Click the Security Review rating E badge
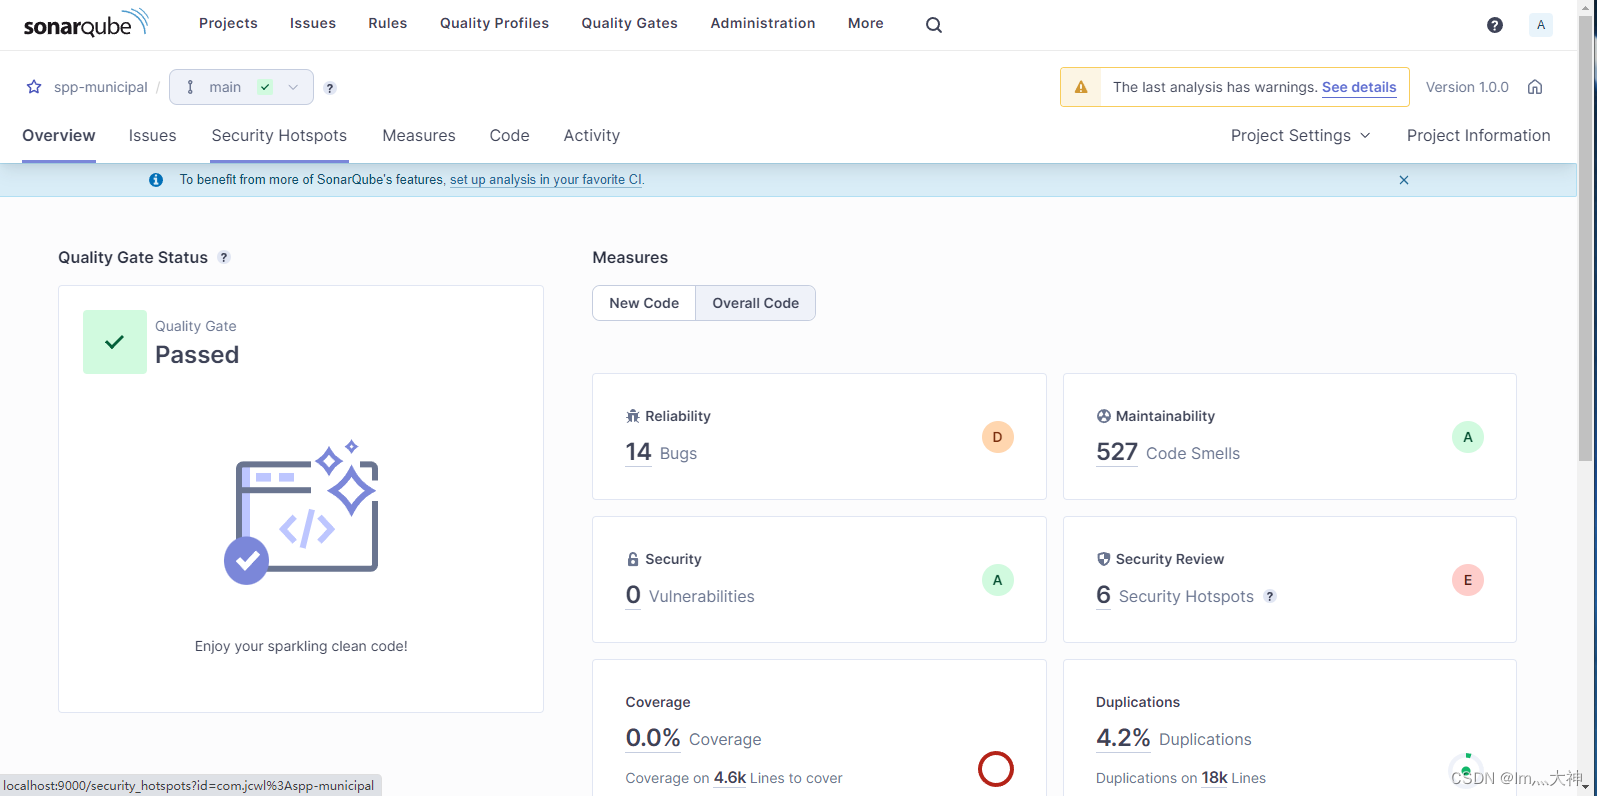The height and width of the screenshot is (796, 1597). pos(1467,580)
